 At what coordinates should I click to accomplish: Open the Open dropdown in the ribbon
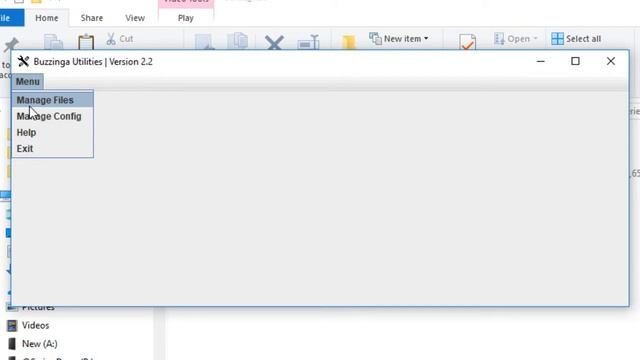516,39
